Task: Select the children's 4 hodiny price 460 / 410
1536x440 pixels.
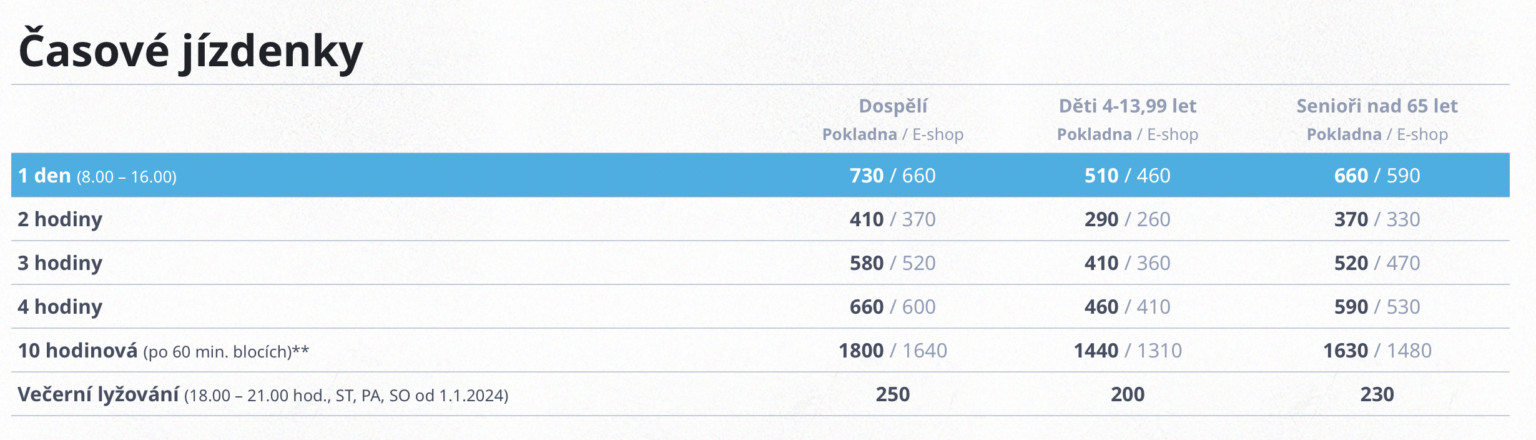Action: coord(1127,307)
